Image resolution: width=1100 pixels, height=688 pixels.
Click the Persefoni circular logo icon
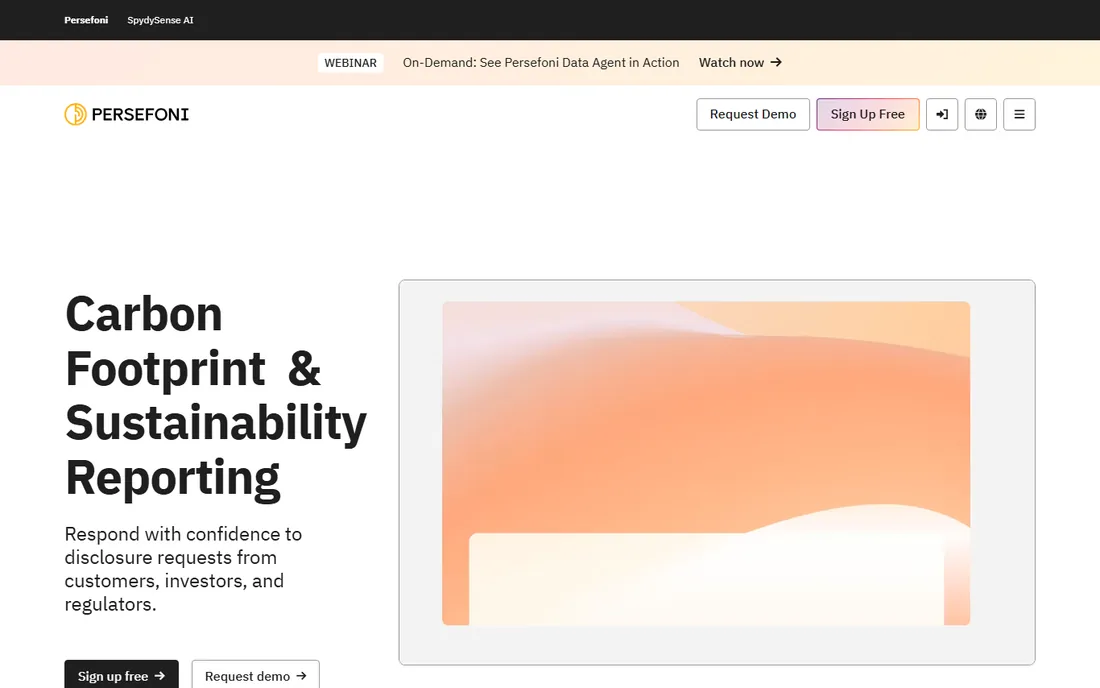click(76, 114)
